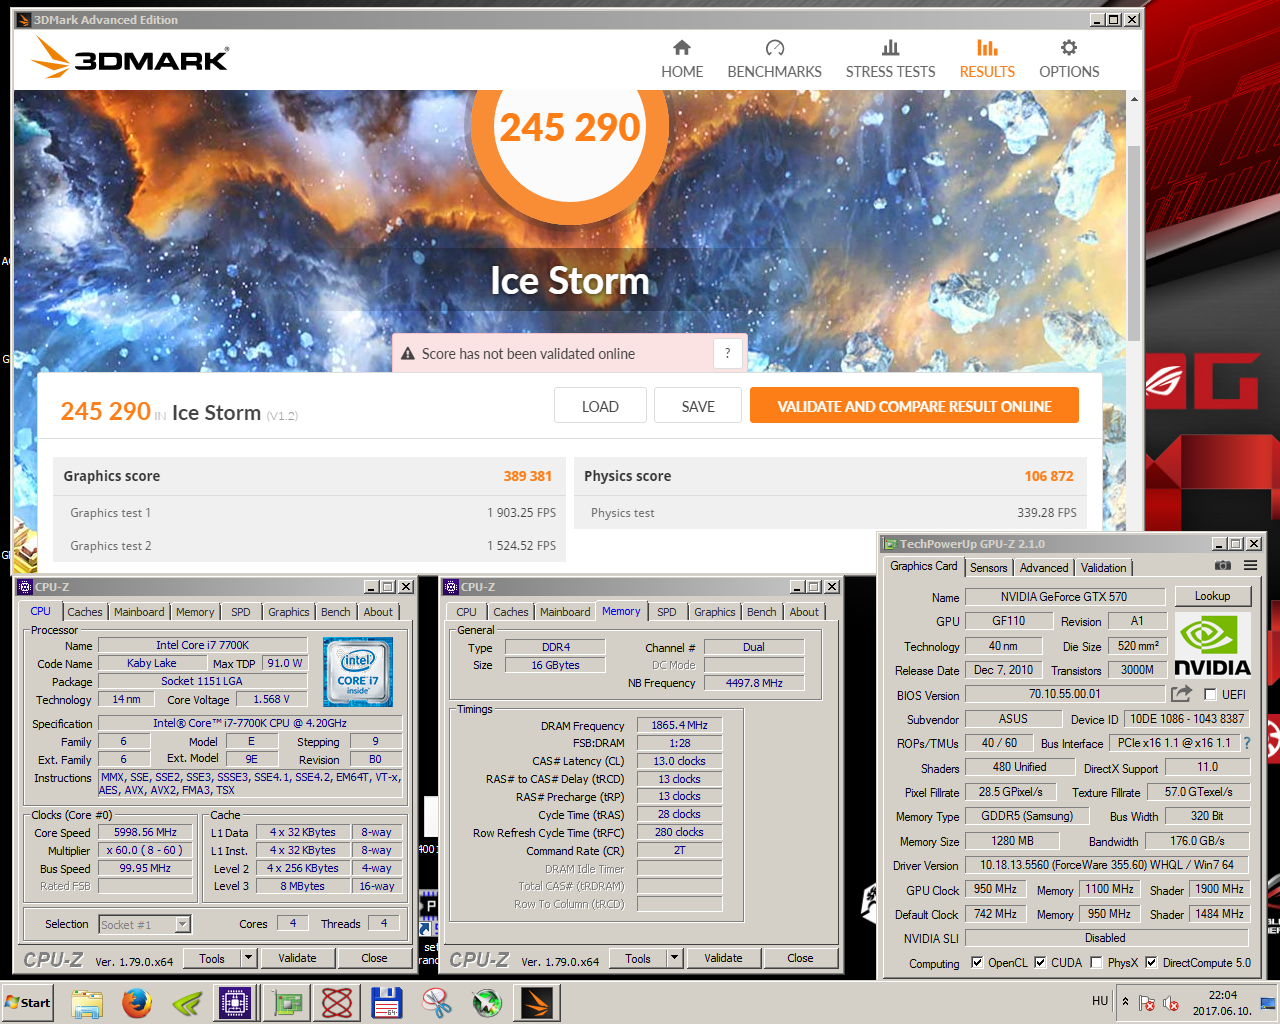This screenshot has width=1280, height=1024.
Task: Click the GPU-Z Lookup button
Action: 1213,596
